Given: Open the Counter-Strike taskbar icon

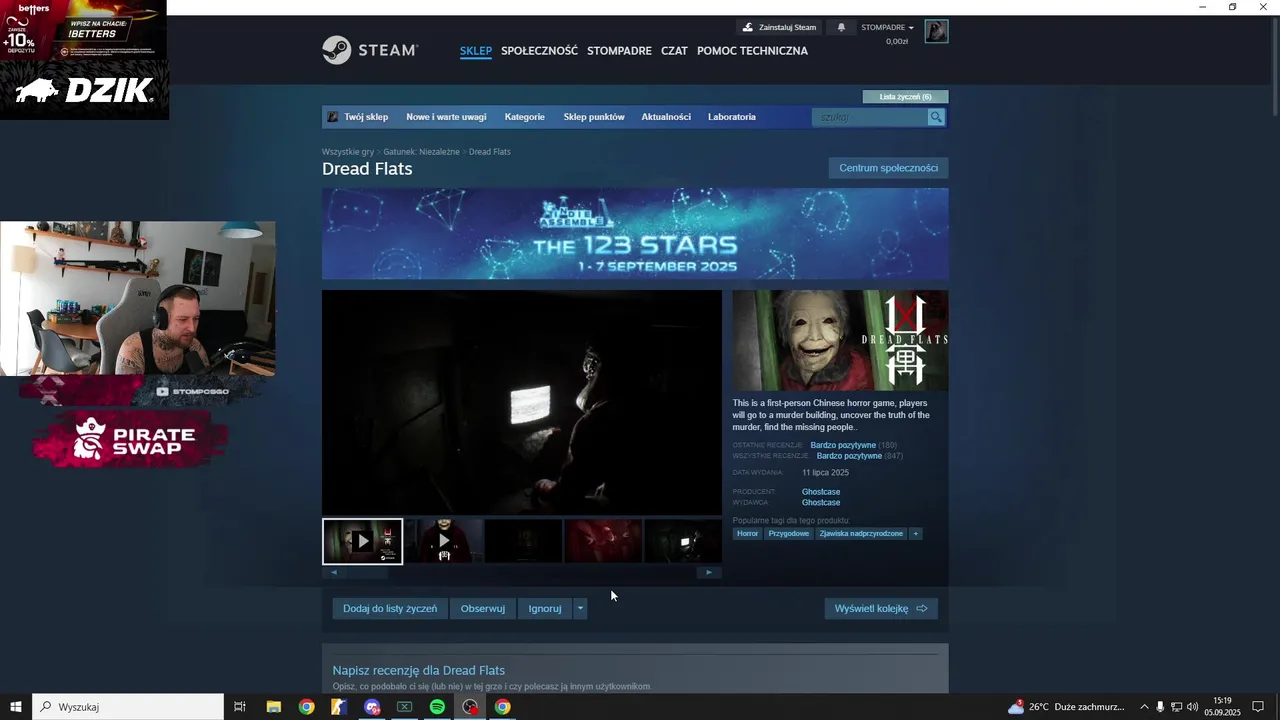Looking at the screenshot, I should point(339,707).
